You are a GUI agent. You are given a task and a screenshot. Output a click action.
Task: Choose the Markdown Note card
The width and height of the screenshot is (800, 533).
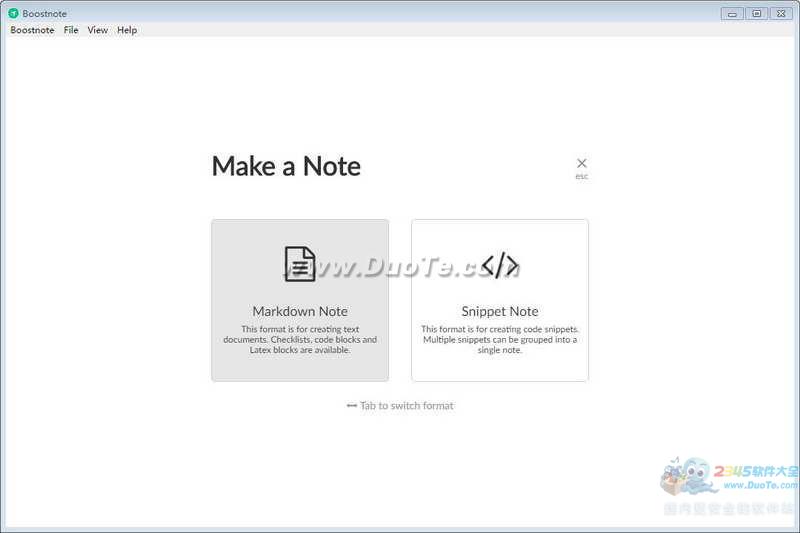tap(300, 300)
